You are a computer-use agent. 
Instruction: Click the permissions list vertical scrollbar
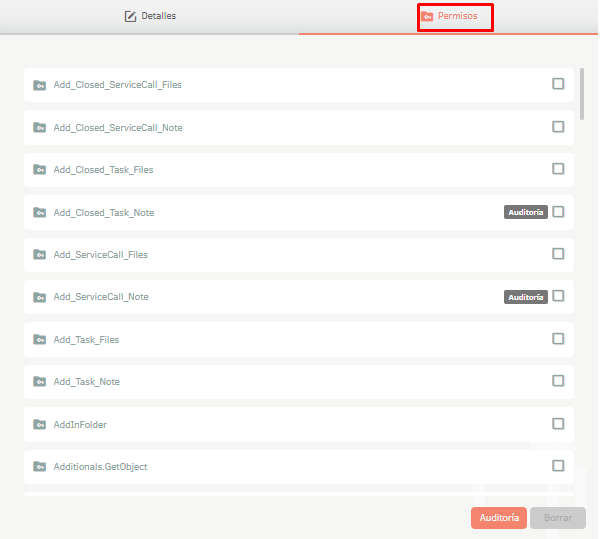click(582, 94)
